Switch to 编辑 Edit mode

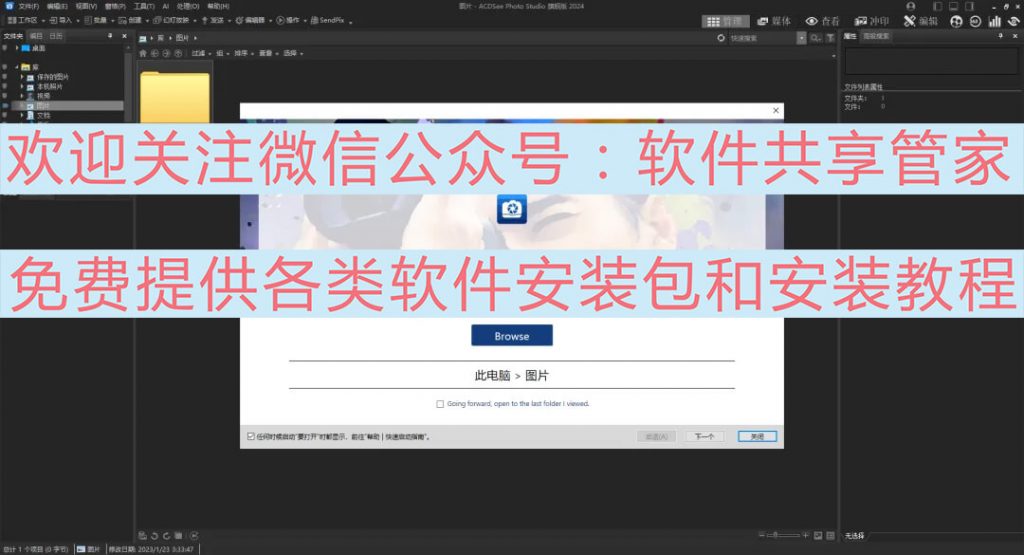pos(921,22)
